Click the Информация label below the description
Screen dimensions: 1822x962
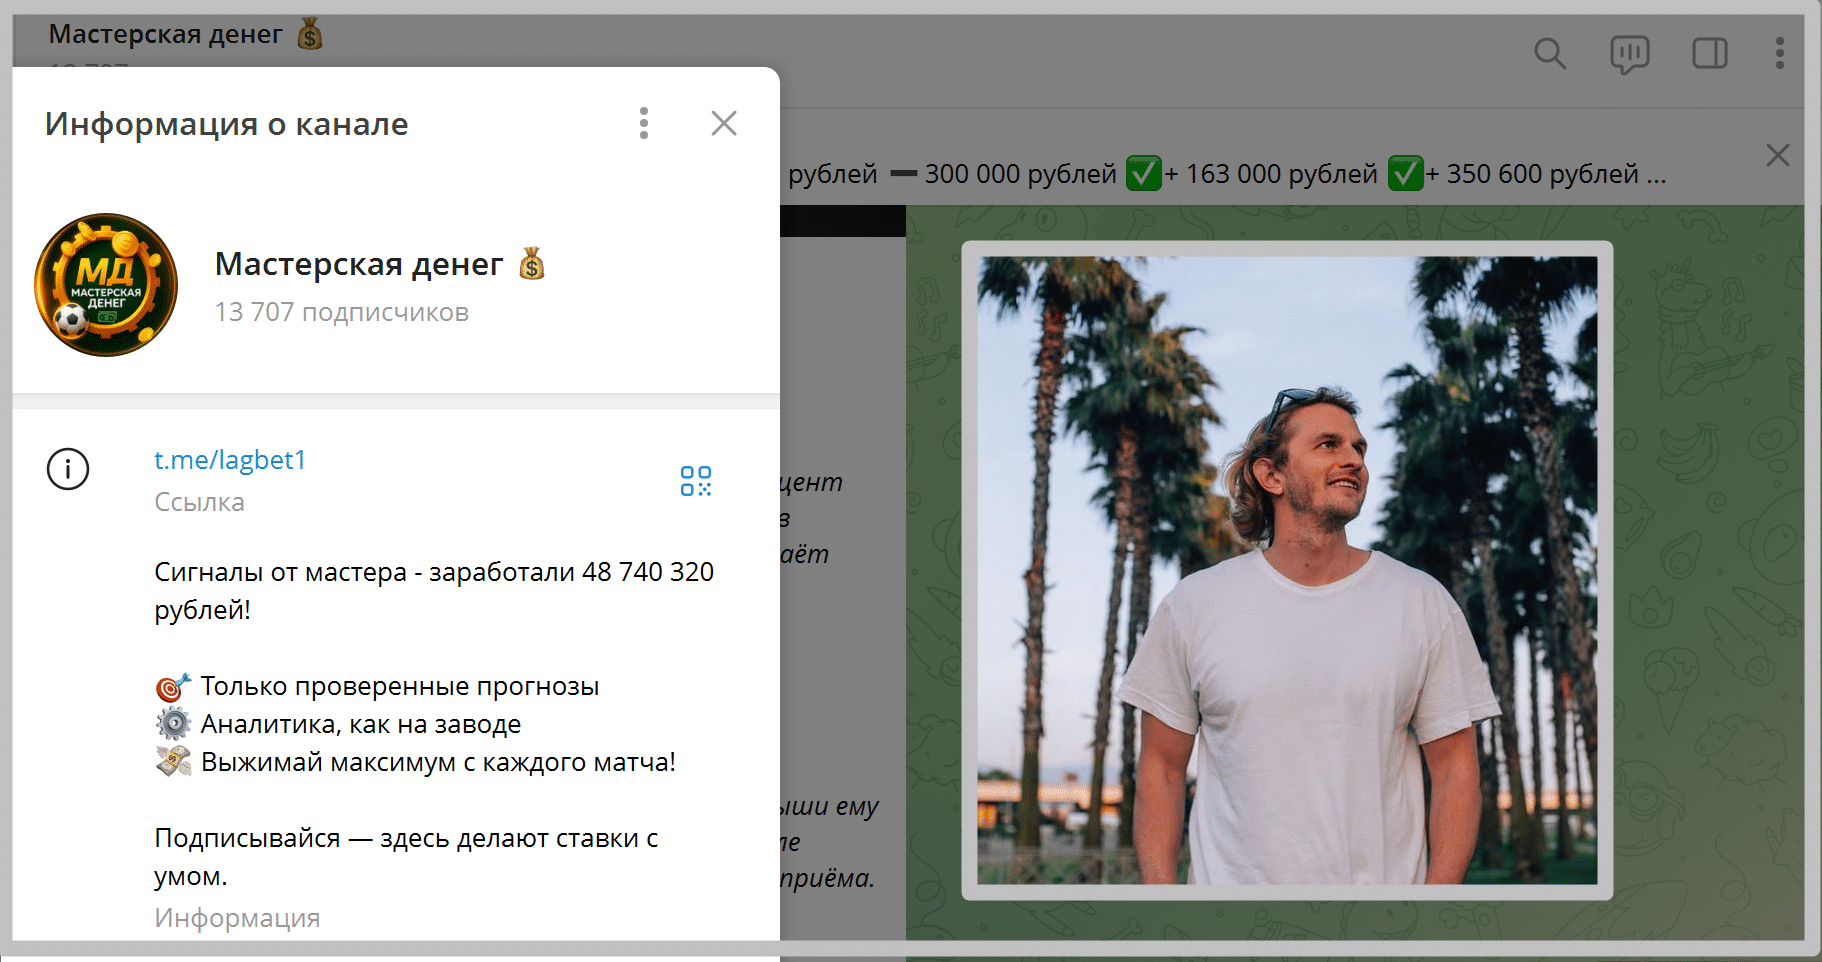click(x=237, y=918)
